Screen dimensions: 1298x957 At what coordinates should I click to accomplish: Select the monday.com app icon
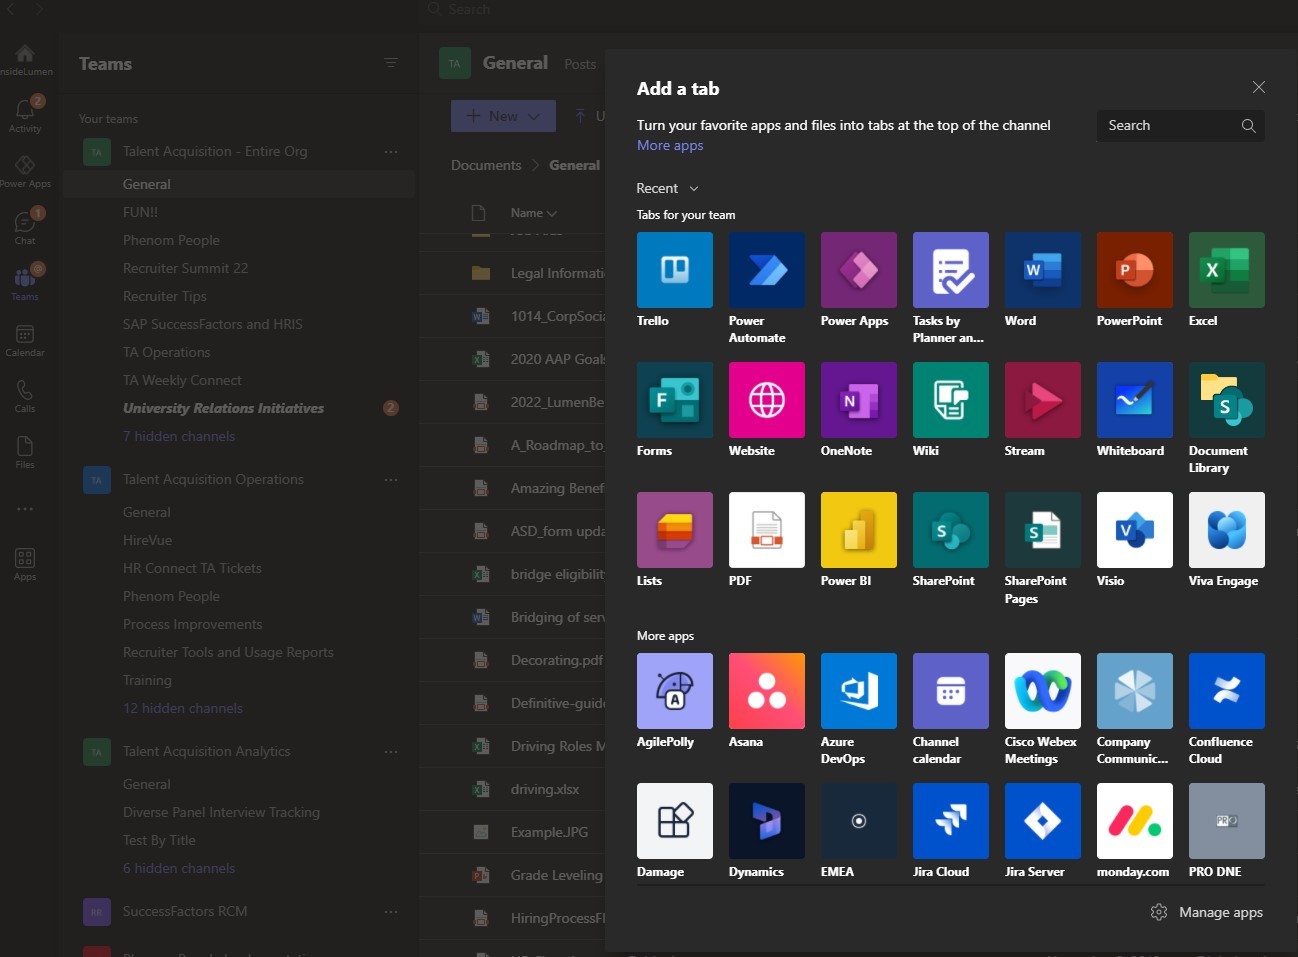coord(1134,821)
